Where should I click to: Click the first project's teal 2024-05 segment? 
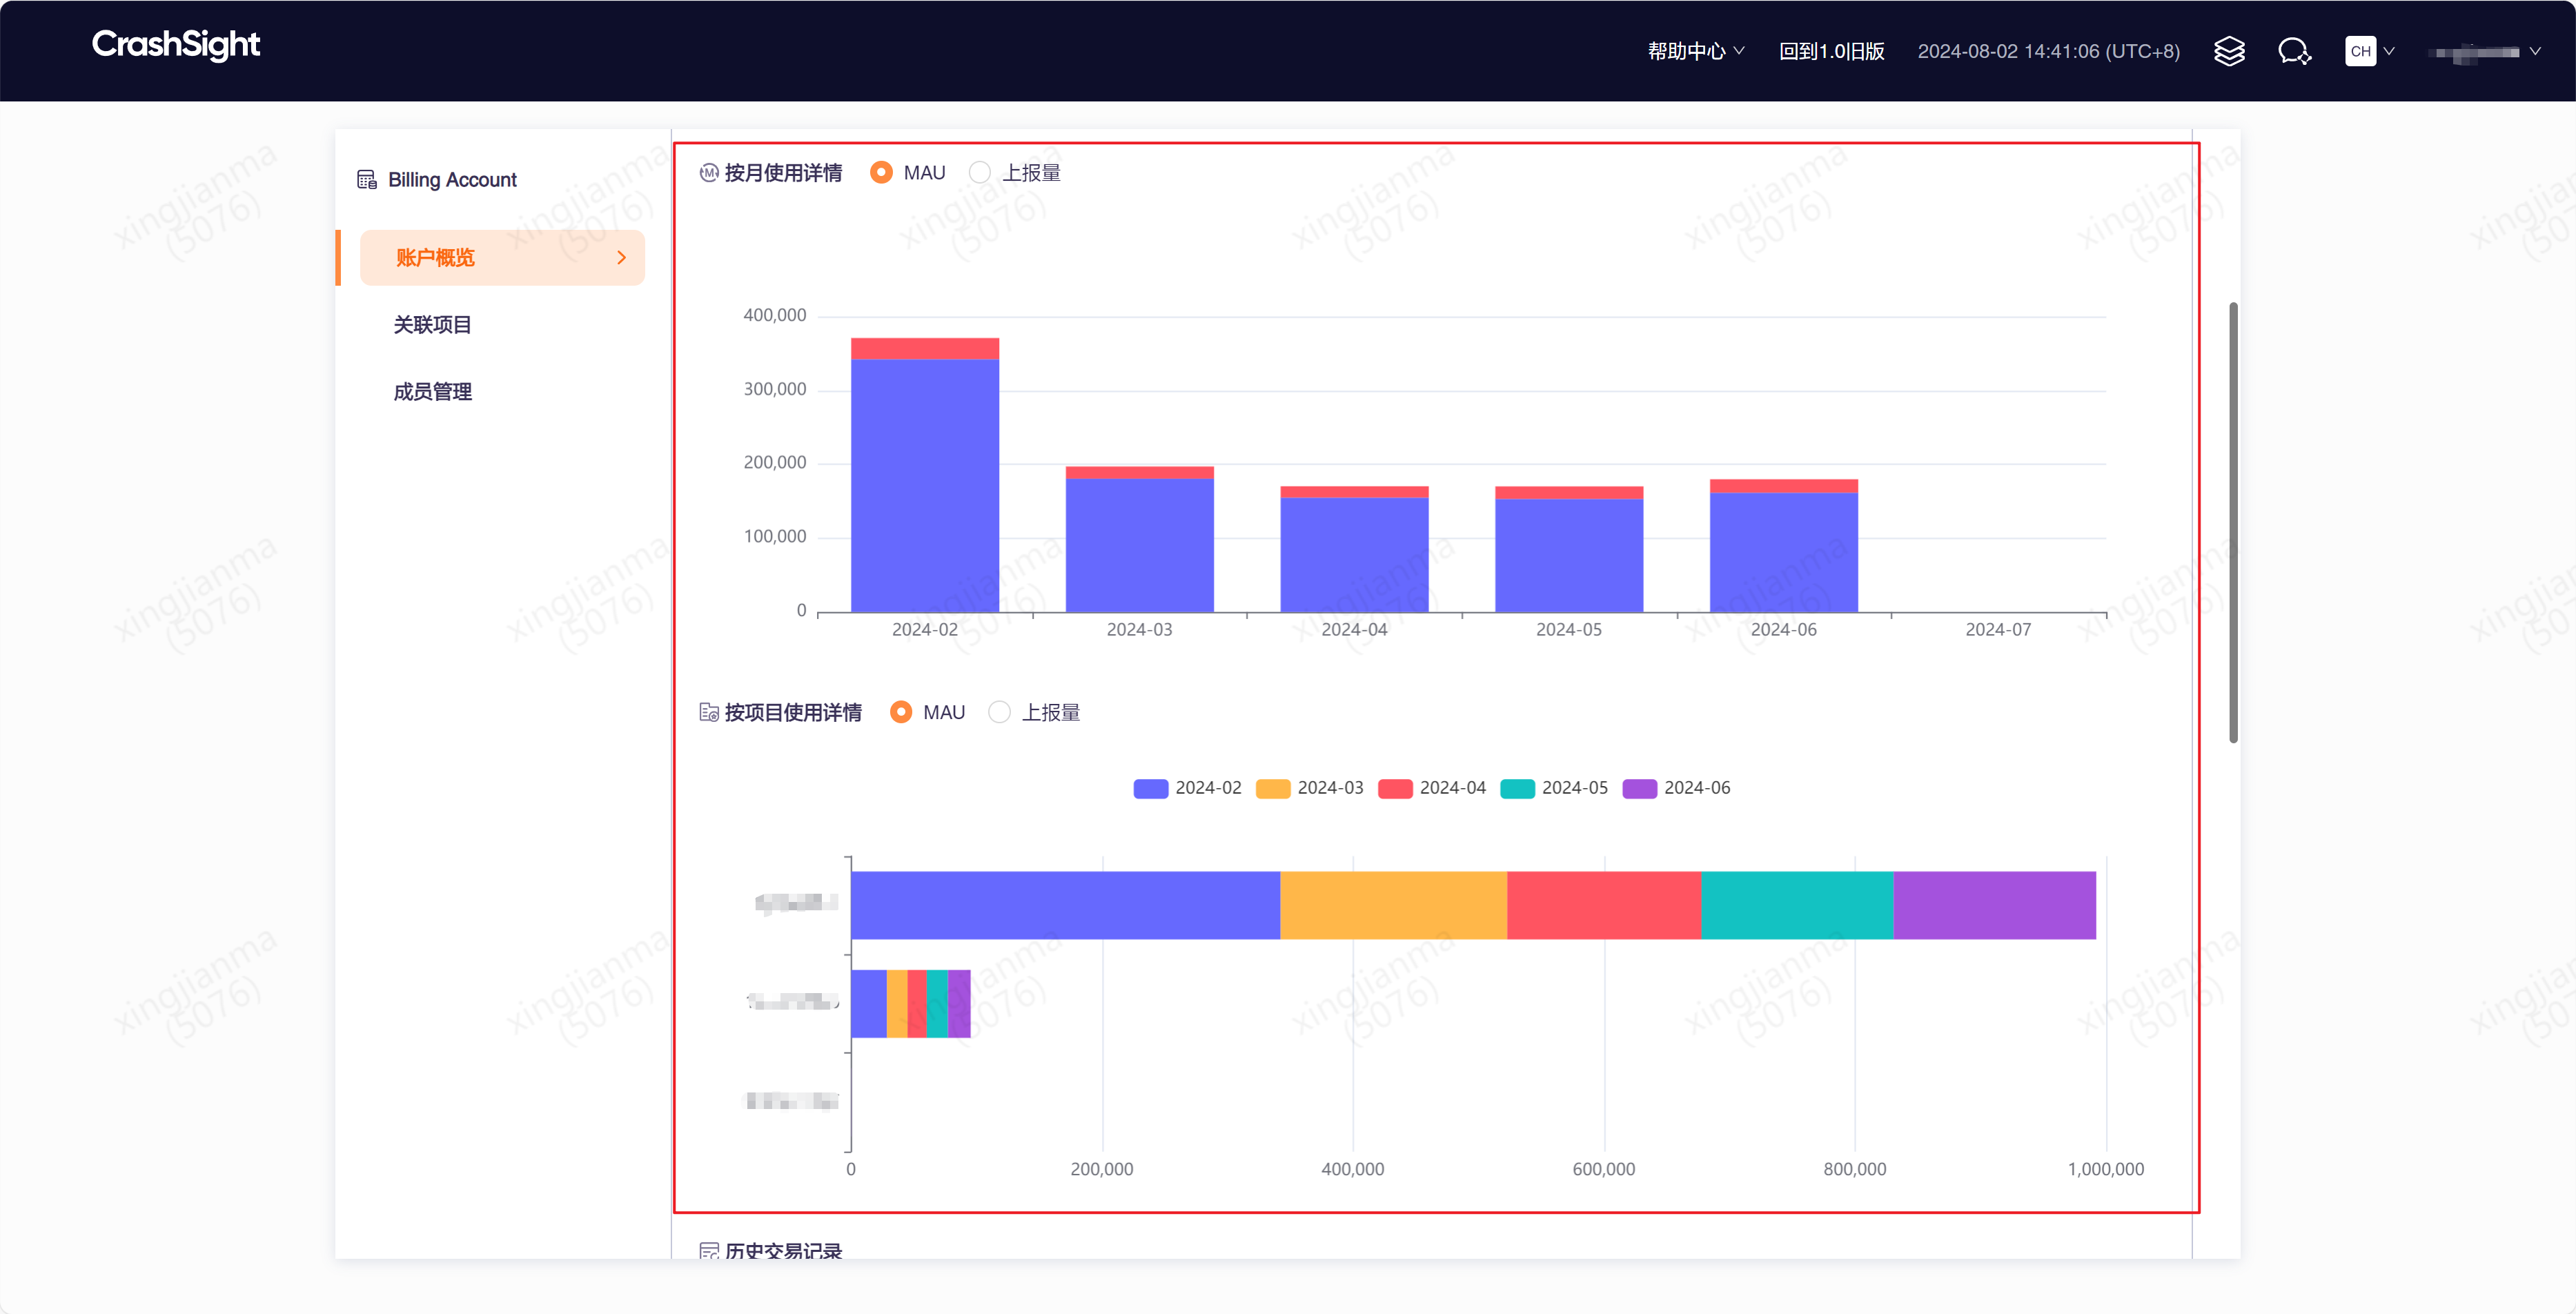point(1798,905)
